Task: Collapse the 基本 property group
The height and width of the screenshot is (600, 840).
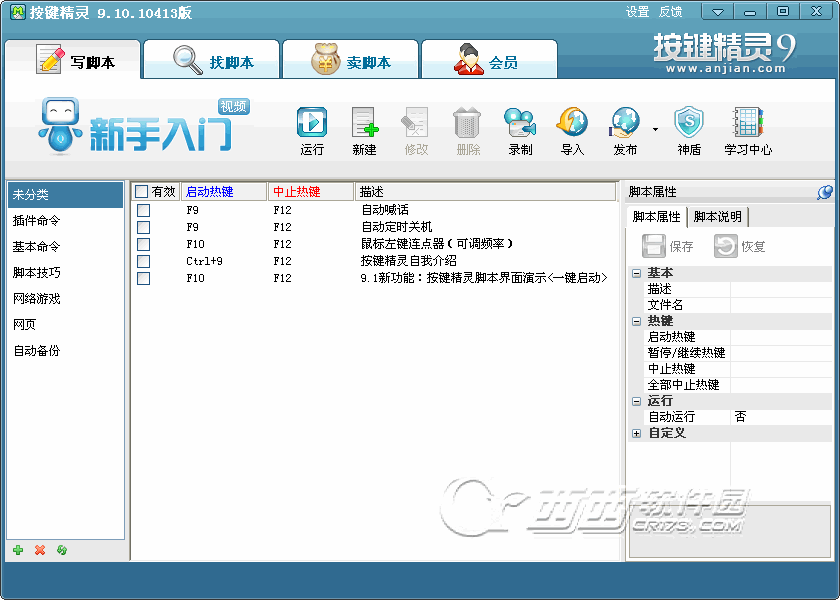Action: [637, 273]
